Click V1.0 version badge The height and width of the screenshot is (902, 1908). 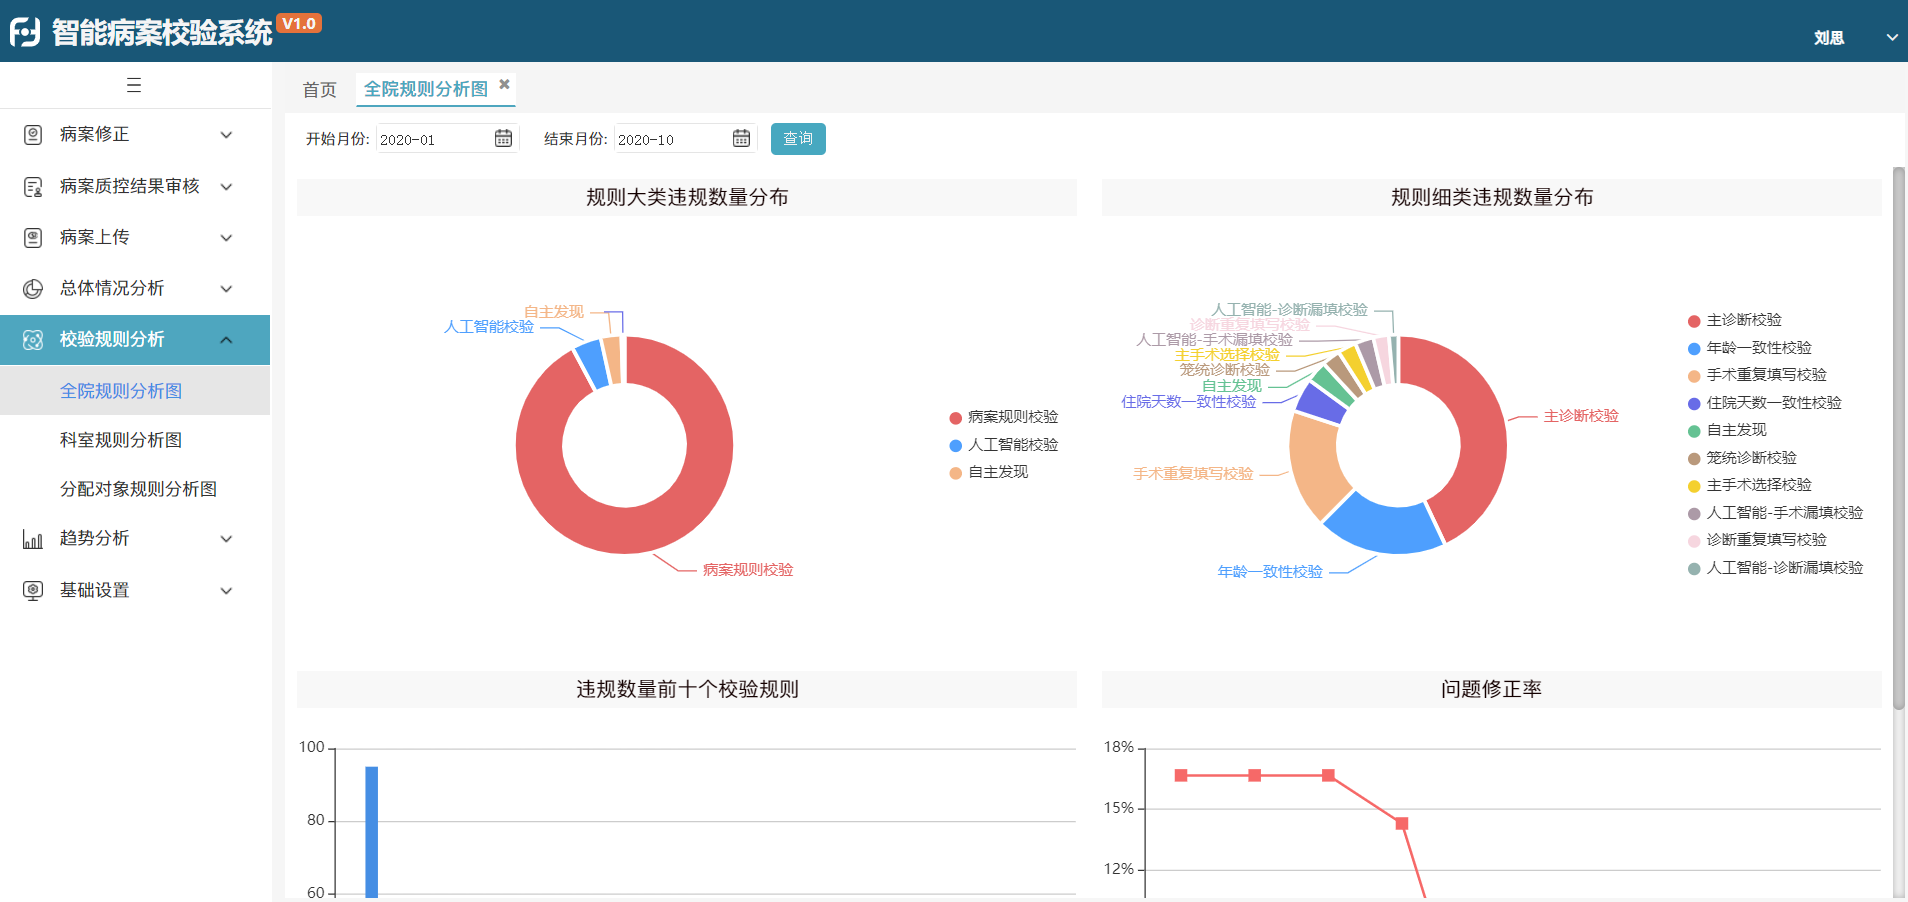[299, 23]
